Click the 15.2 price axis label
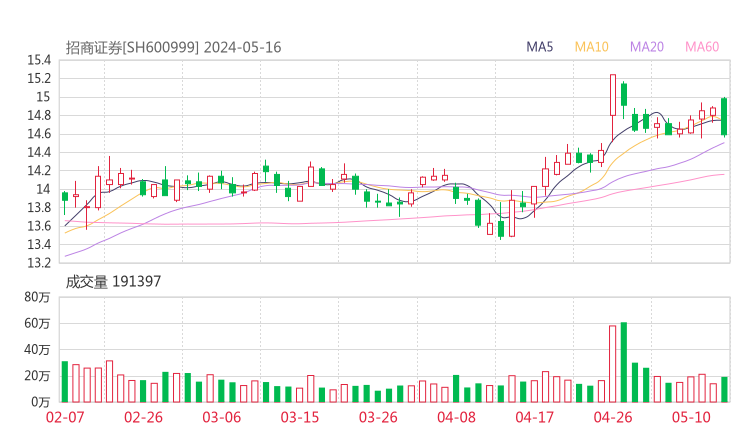The image size is (740, 440). tap(39, 78)
